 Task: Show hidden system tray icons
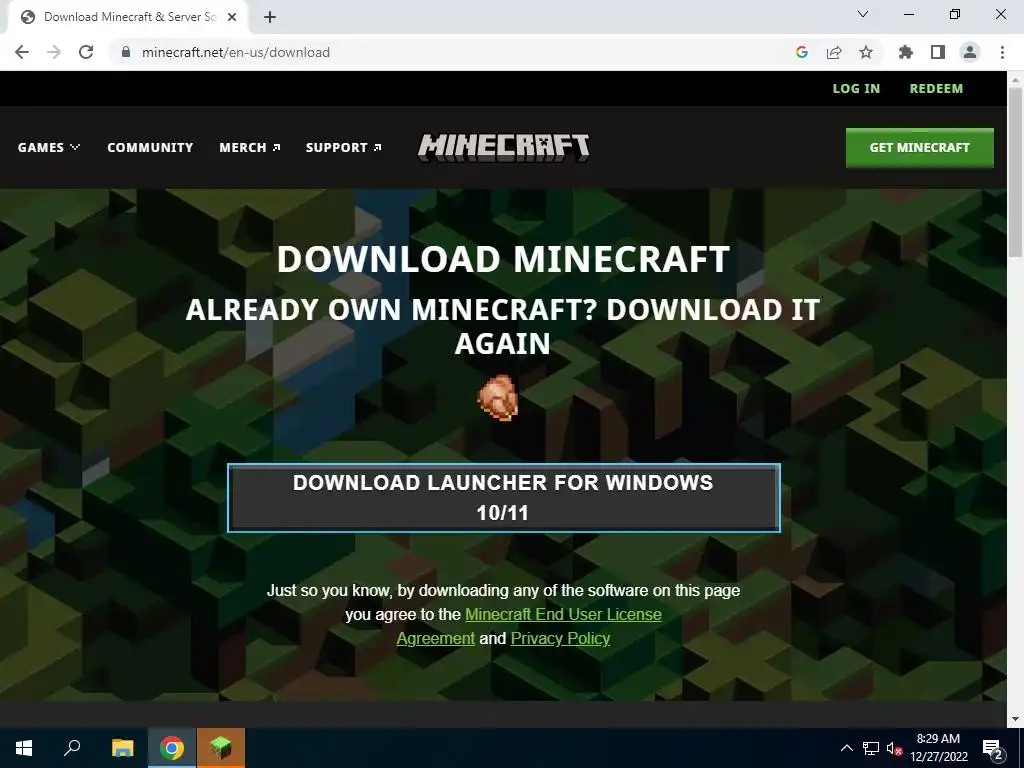(846, 748)
